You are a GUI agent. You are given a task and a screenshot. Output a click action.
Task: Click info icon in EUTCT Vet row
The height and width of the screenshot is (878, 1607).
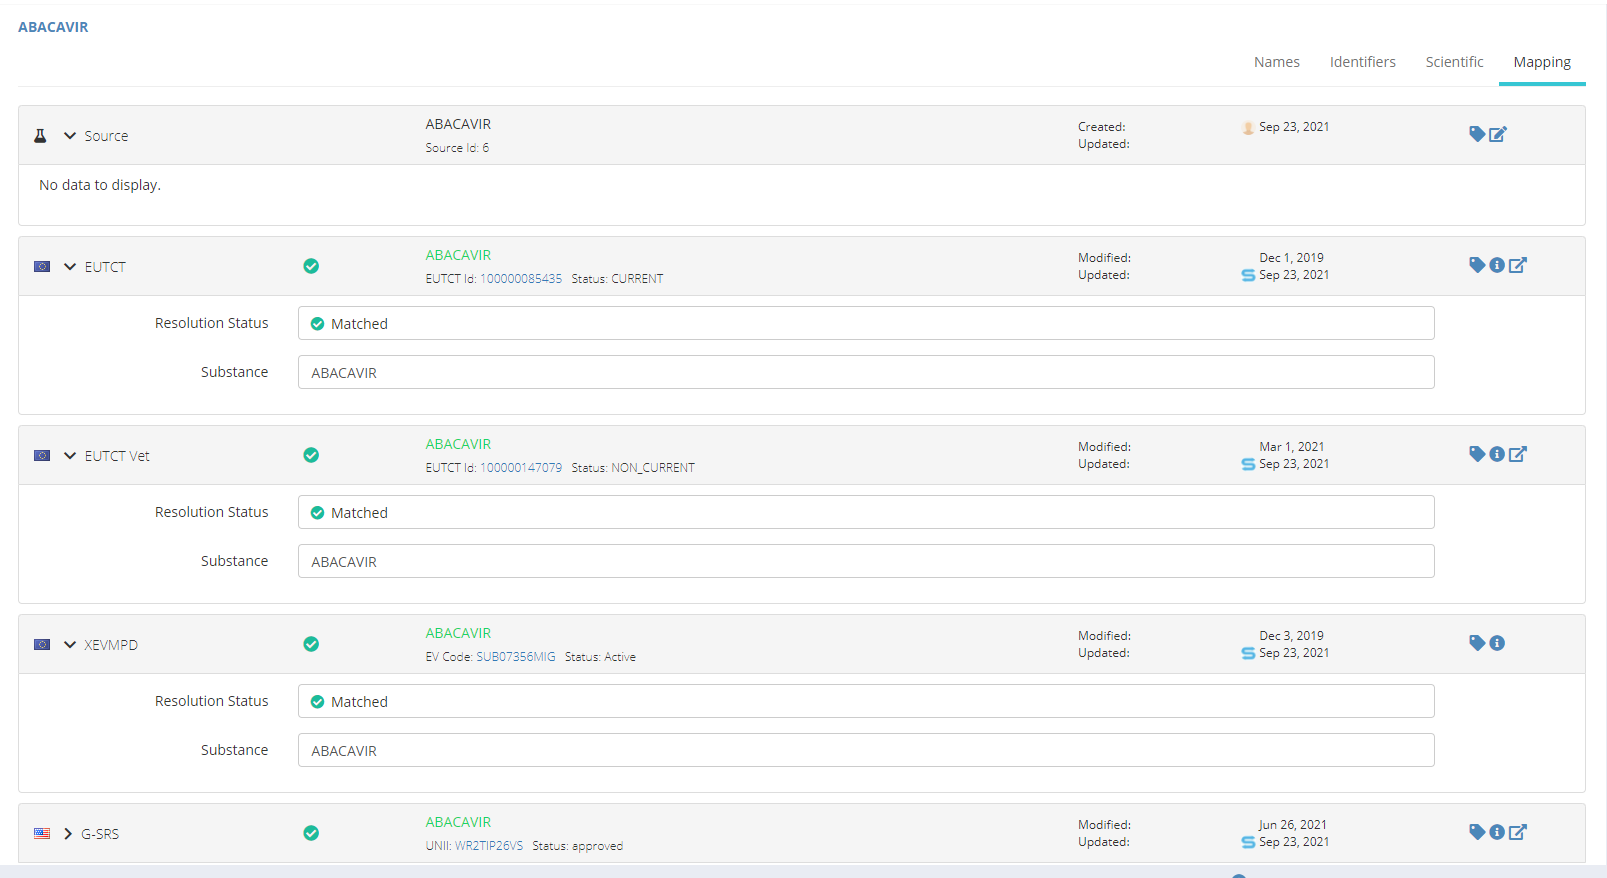[1497, 454]
